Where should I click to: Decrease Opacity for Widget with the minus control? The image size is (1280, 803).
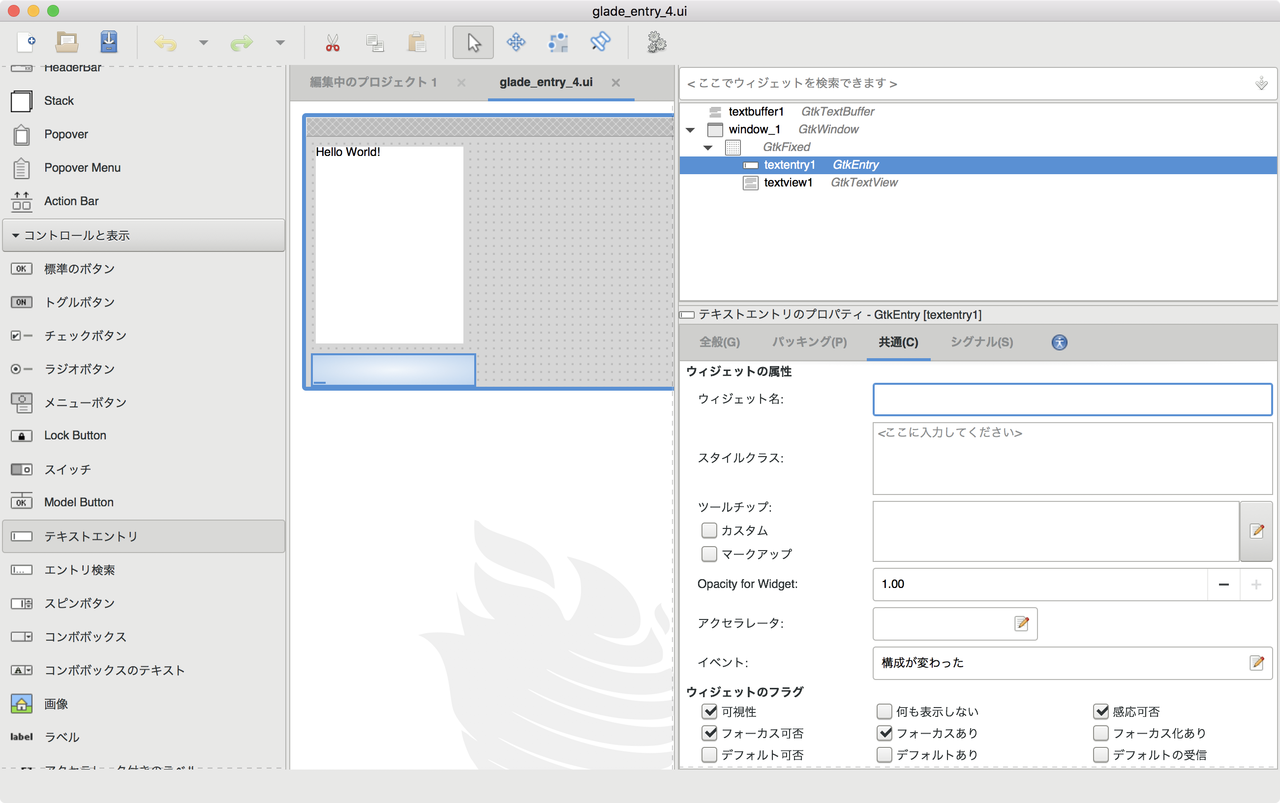1223,584
